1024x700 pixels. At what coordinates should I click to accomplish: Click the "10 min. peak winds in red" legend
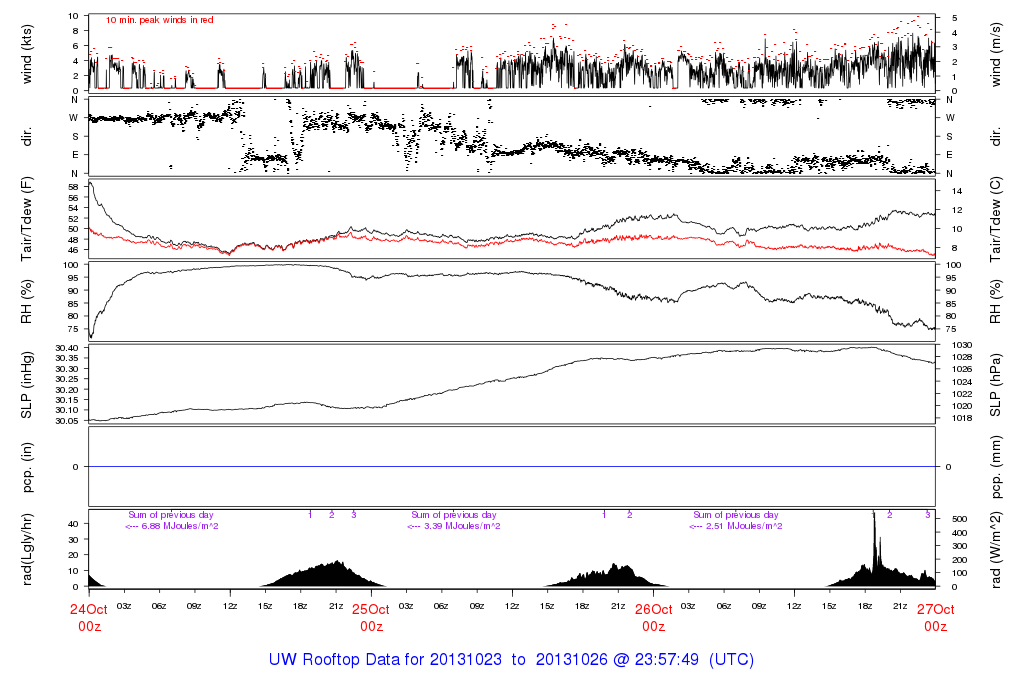pyautogui.click(x=159, y=20)
